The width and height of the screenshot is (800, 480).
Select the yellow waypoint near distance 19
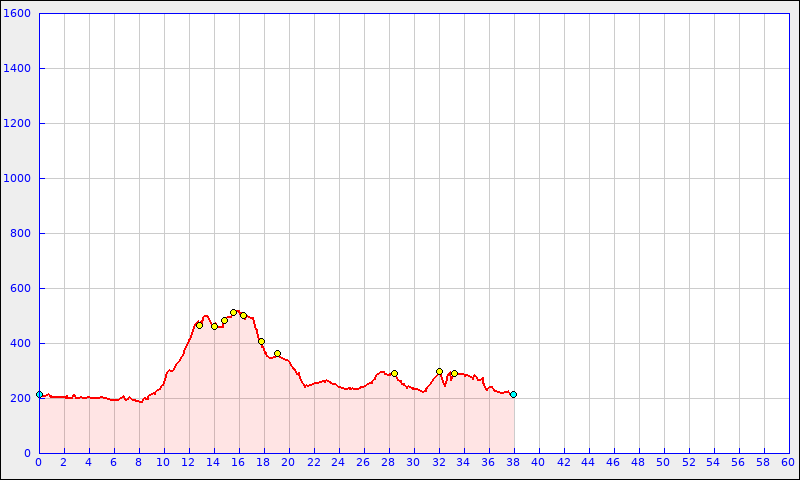277,353
